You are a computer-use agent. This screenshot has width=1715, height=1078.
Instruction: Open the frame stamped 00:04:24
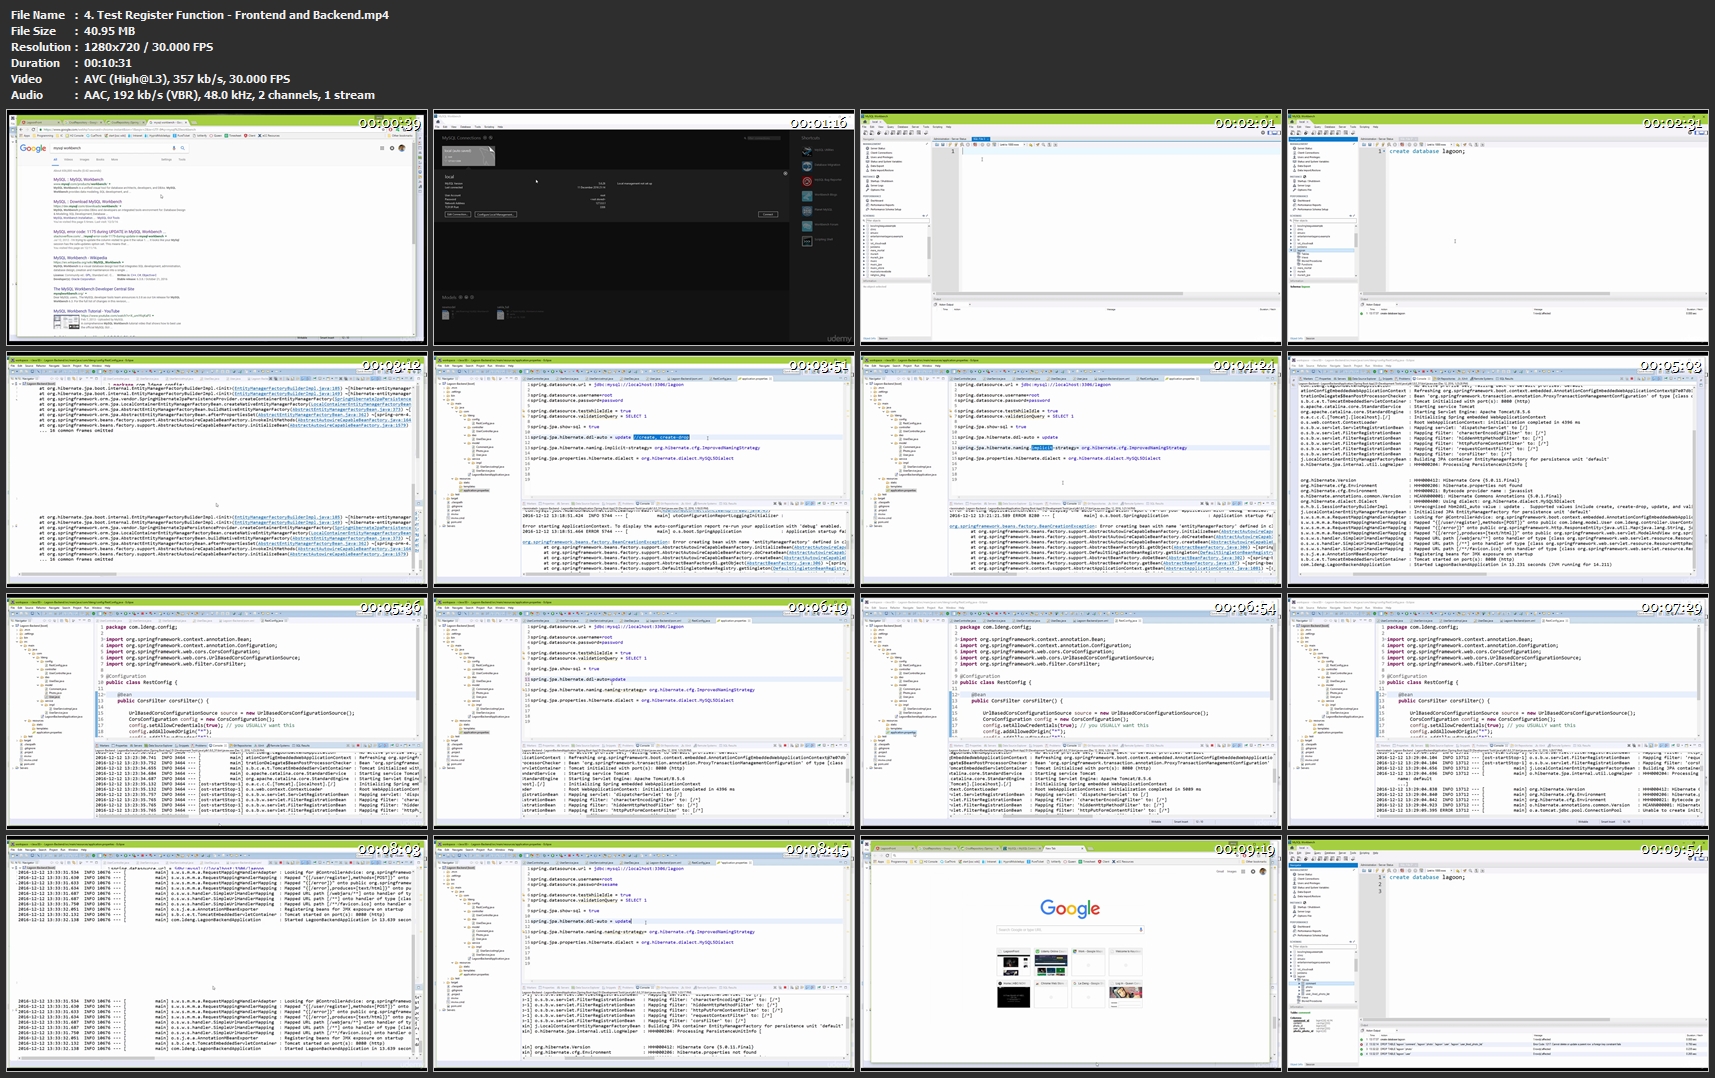[1071, 469]
